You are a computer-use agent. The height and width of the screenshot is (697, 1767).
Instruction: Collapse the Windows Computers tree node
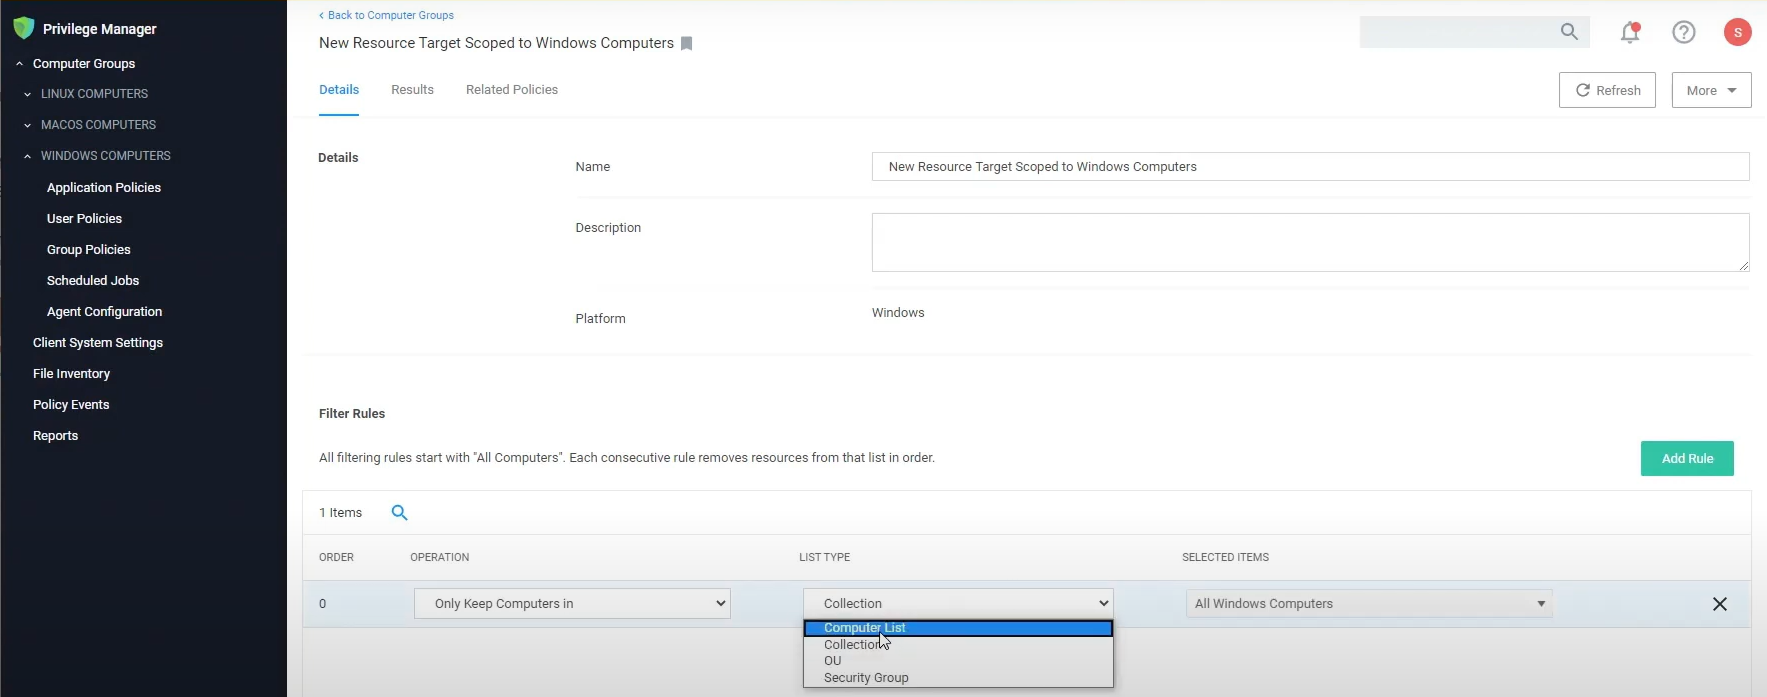click(x=28, y=156)
